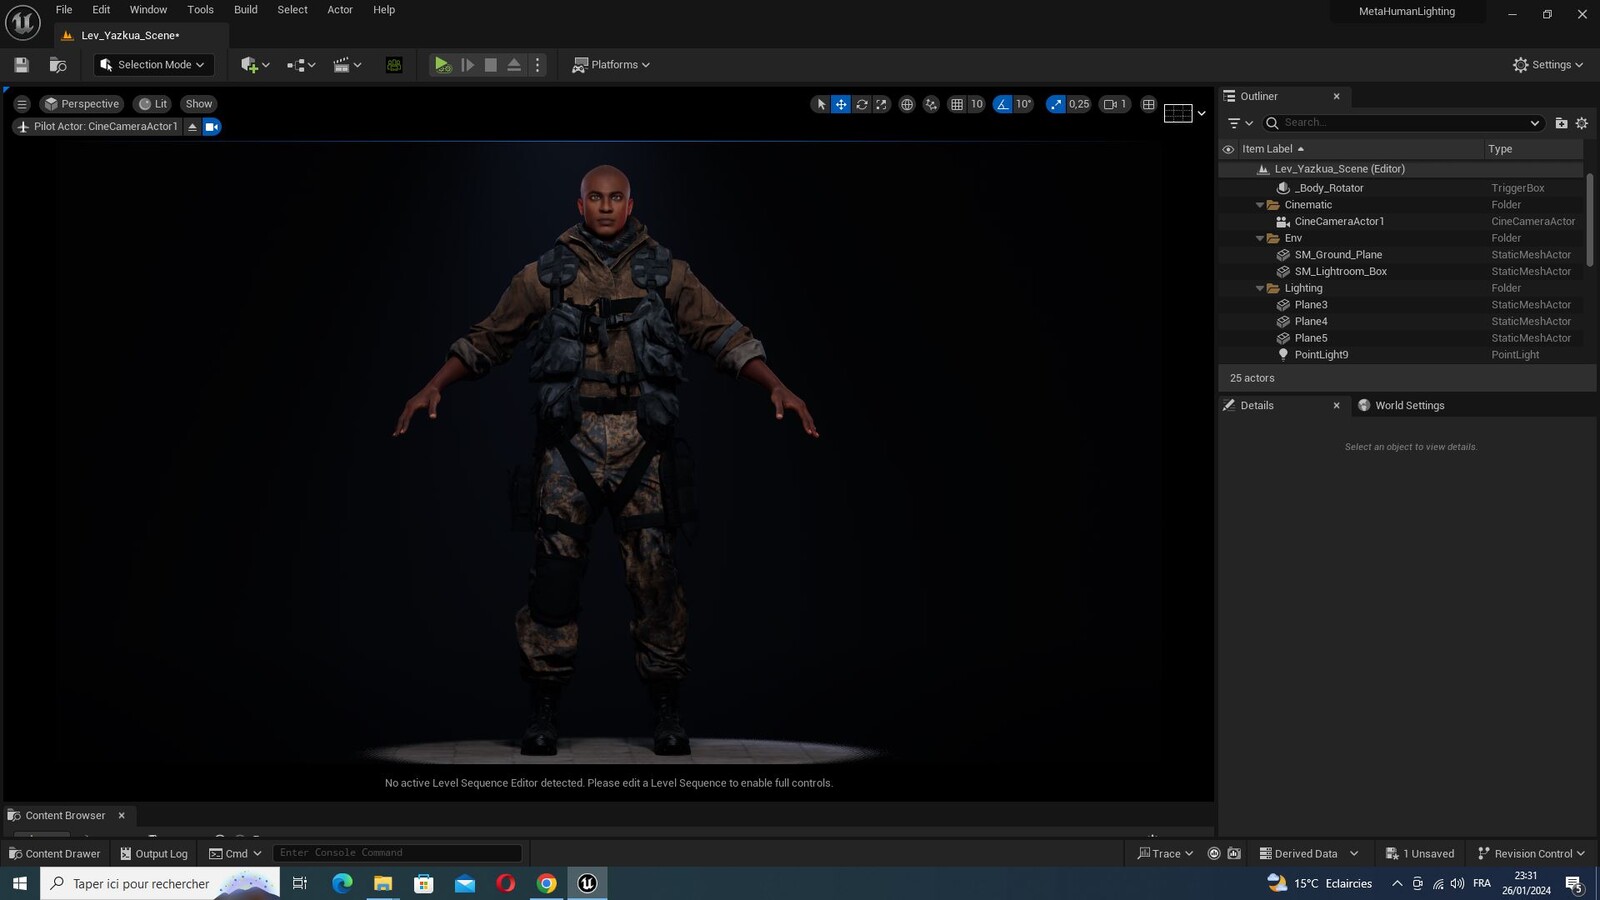Choose the Select objects mode arrow
Viewport: 1600px width, 900px height.
coord(821,104)
